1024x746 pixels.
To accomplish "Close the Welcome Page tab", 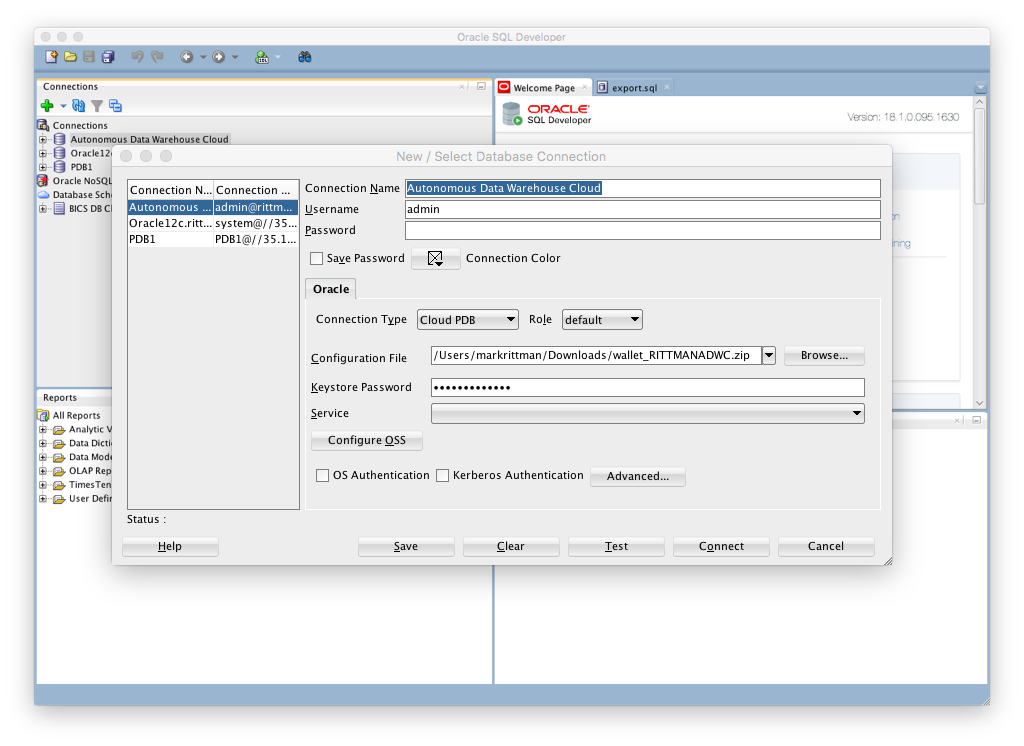I will point(584,87).
